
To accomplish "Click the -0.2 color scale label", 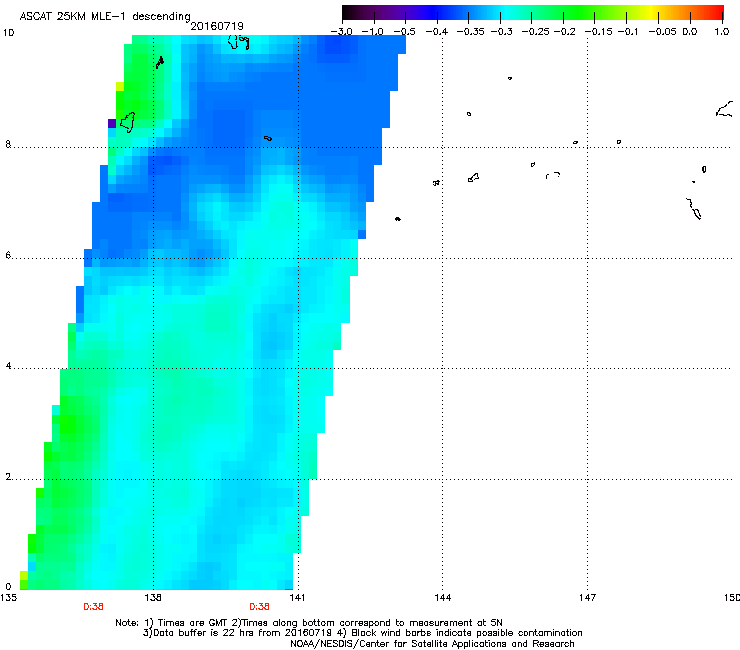I will 565,32.
